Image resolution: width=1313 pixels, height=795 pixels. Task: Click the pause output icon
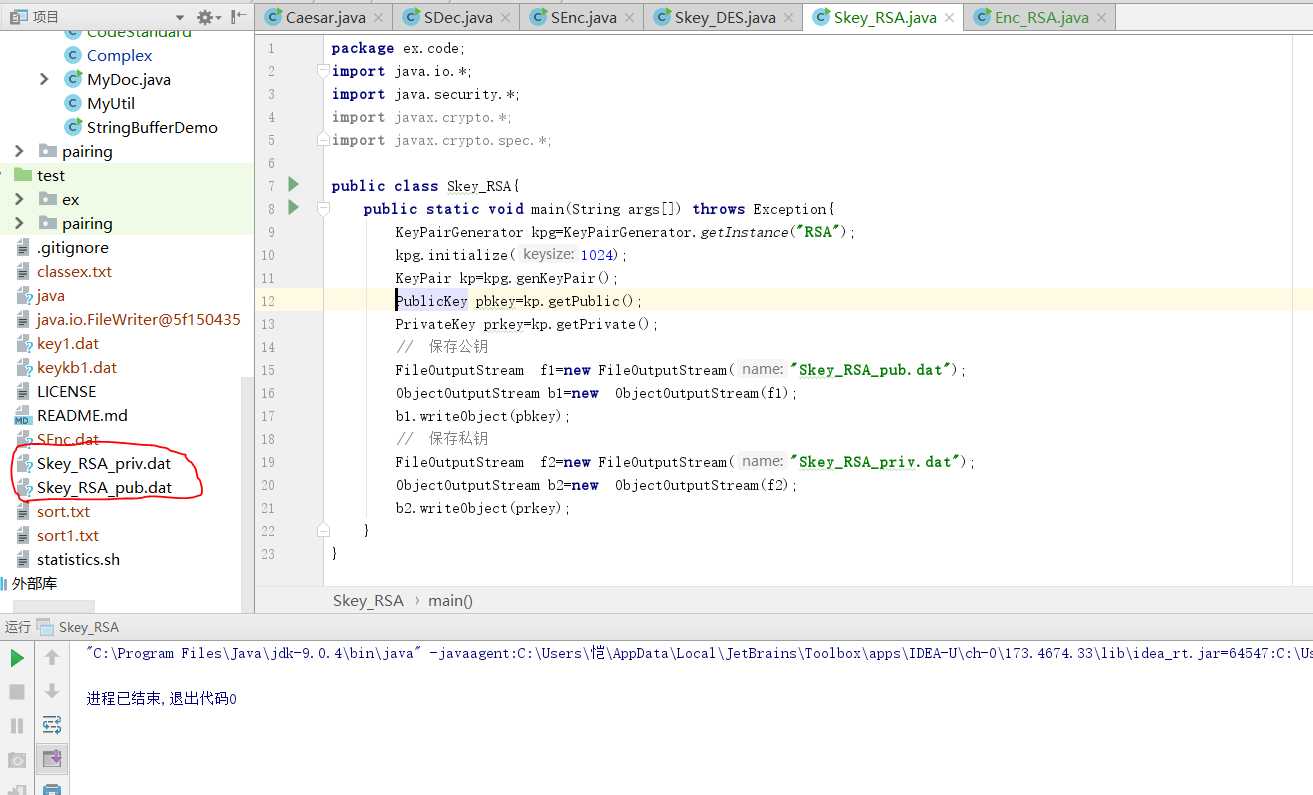[x=17, y=726]
